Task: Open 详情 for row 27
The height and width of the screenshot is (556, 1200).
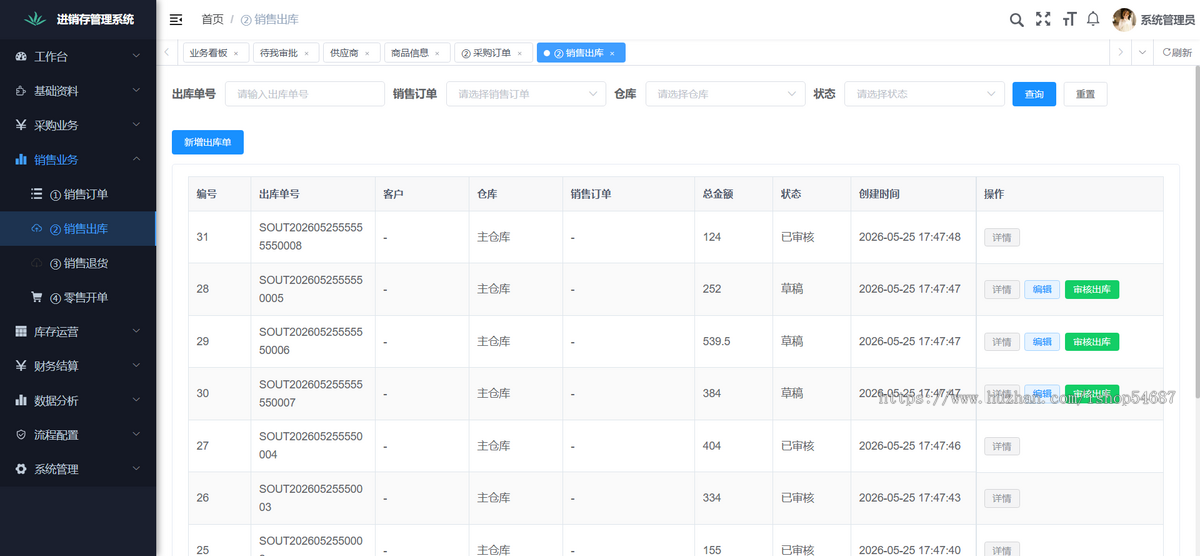Action: pyautogui.click(x=1002, y=446)
